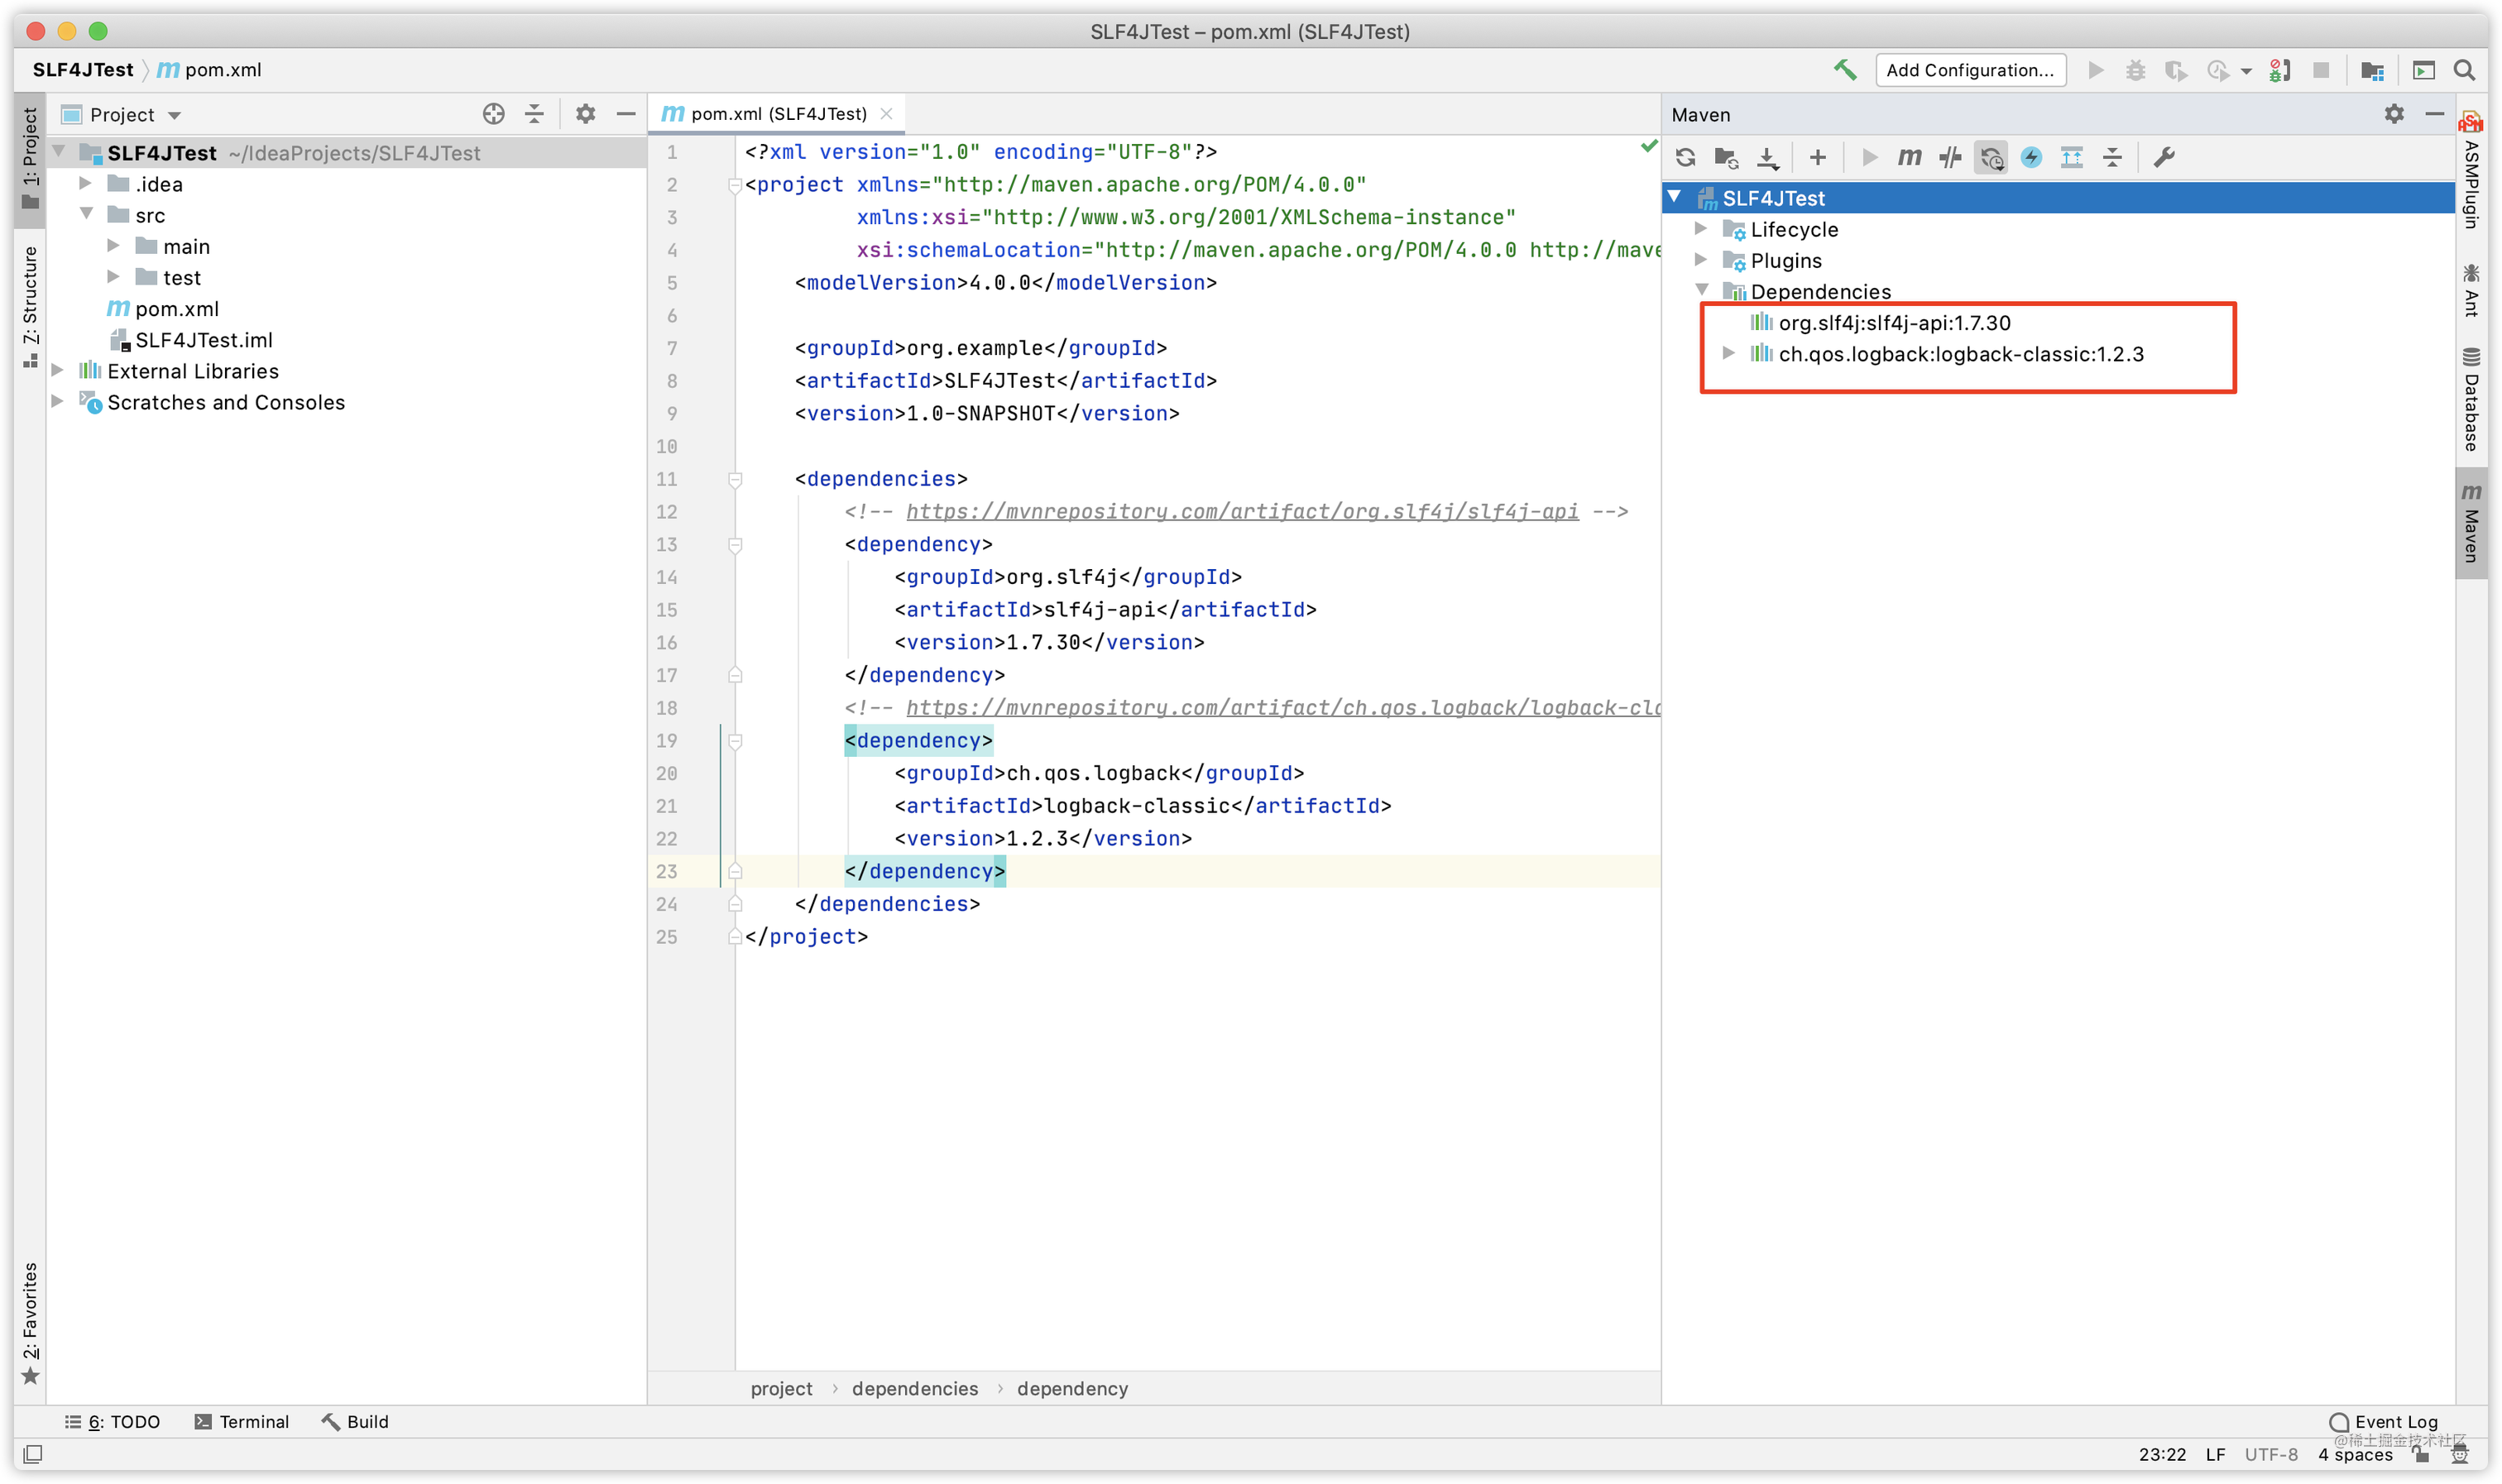
Task: Execute a Maven goal using the m icon
Action: [x=1909, y=157]
